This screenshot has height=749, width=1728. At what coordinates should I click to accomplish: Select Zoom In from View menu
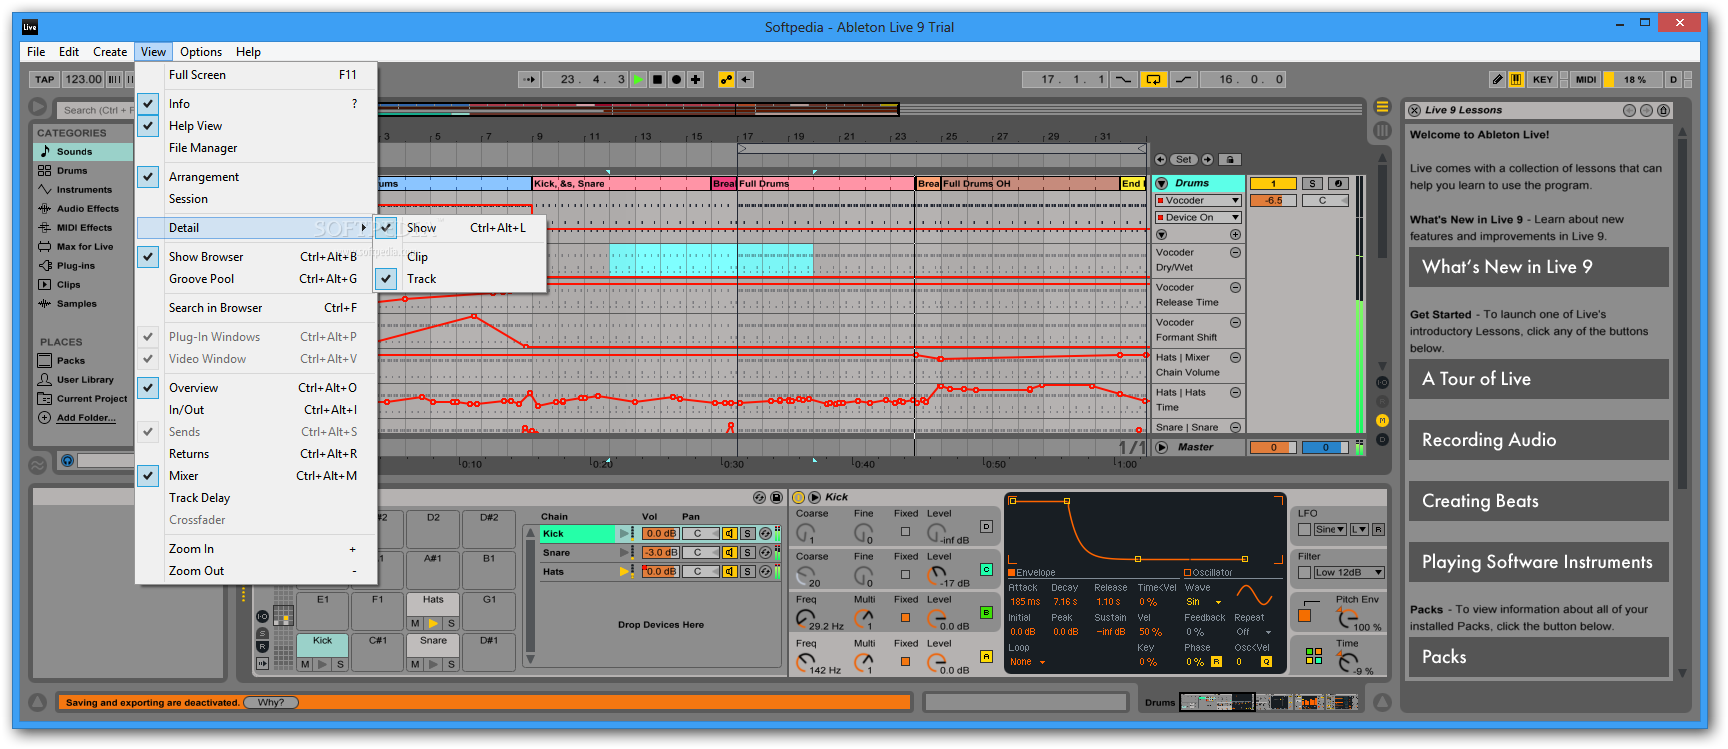256,549
